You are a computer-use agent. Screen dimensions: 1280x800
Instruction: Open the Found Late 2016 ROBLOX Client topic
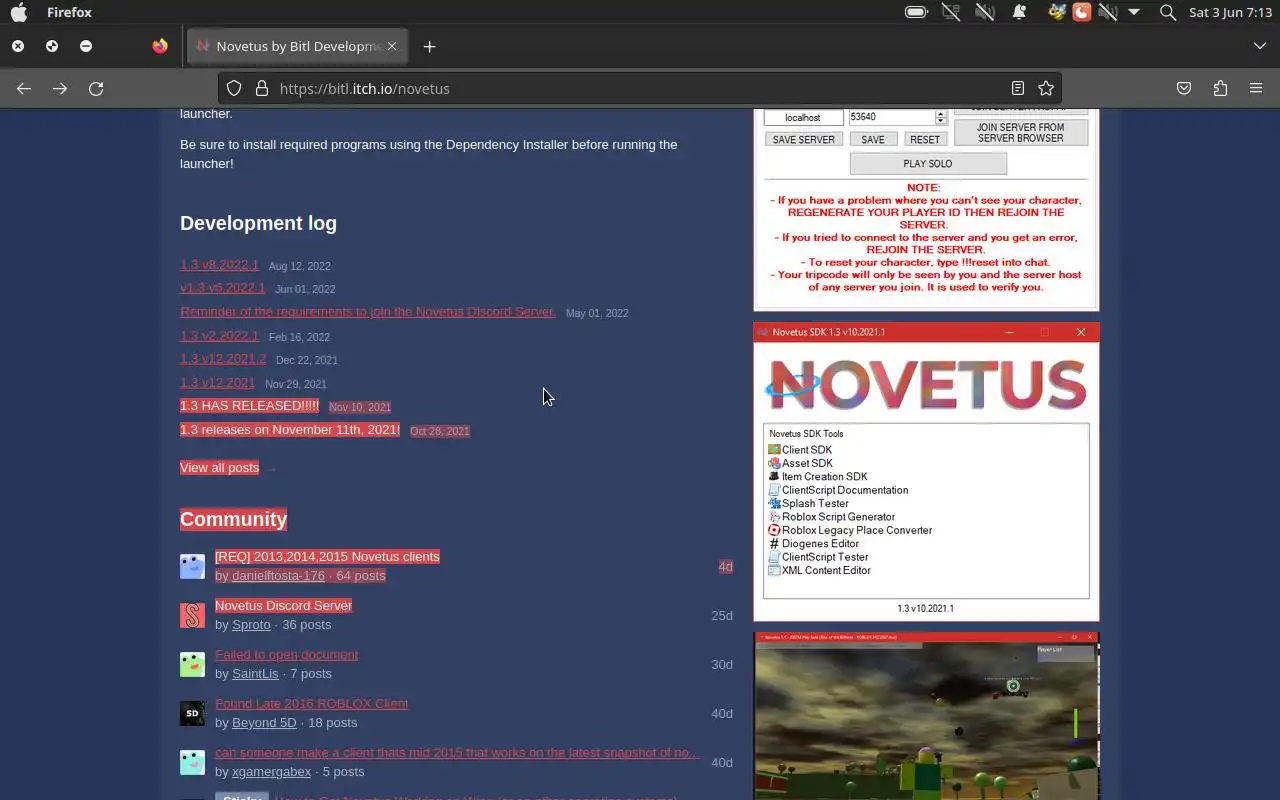point(311,703)
